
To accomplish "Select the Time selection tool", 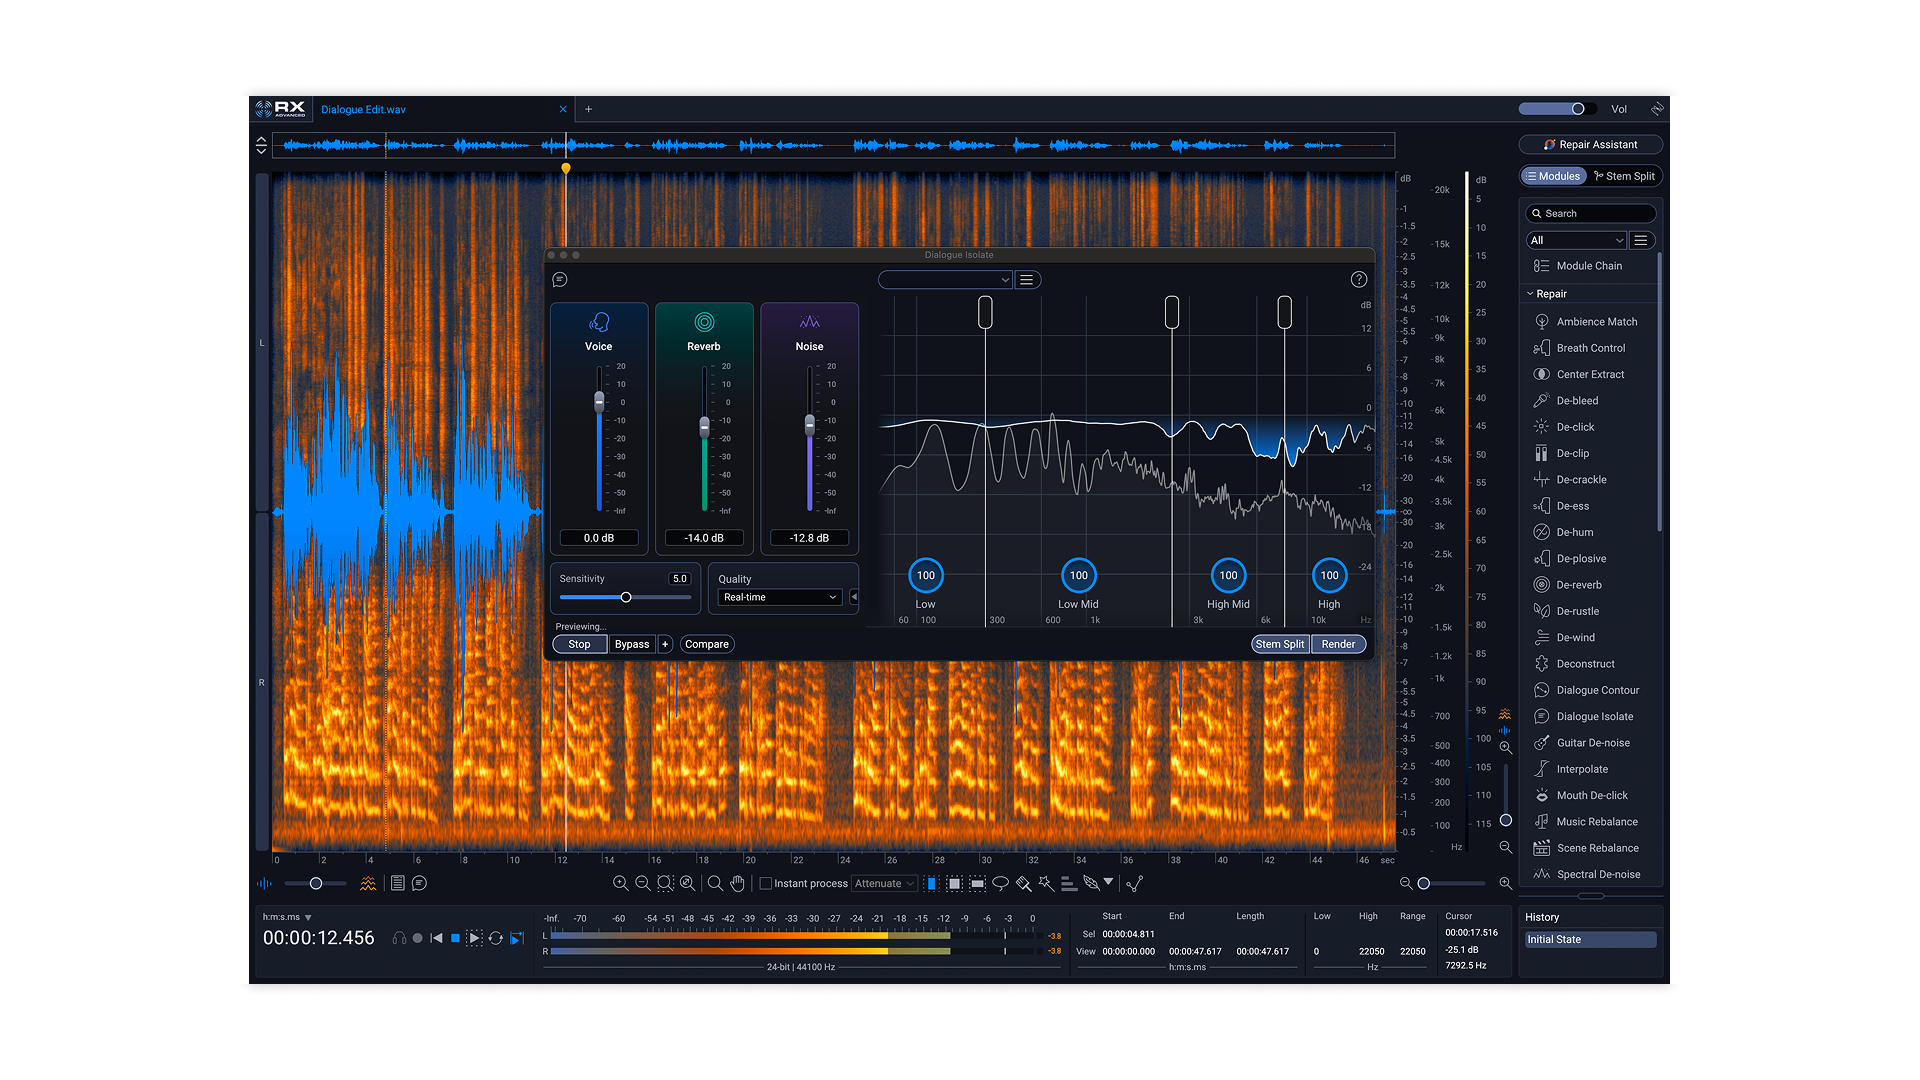I will point(931,884).
